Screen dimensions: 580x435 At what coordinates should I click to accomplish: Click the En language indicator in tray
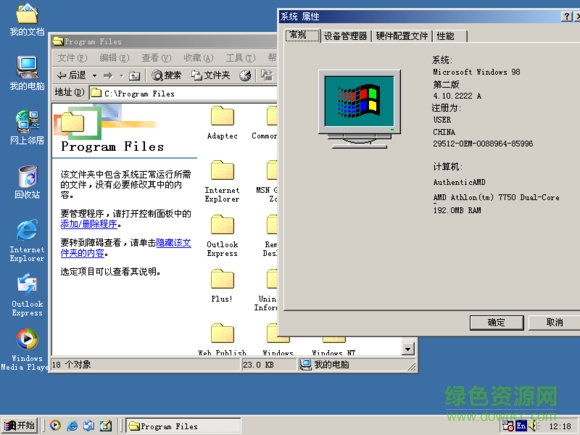click(x=521, y=426)
